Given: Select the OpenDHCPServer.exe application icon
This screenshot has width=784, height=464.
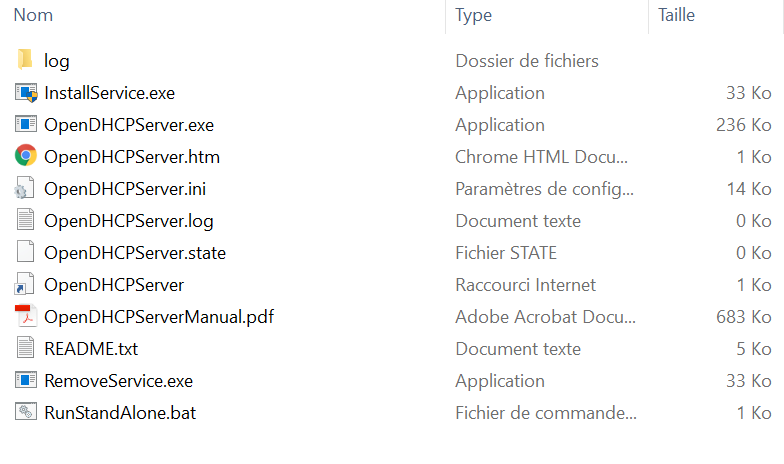Looking at the screenshot, I should (x=26, y=124).
